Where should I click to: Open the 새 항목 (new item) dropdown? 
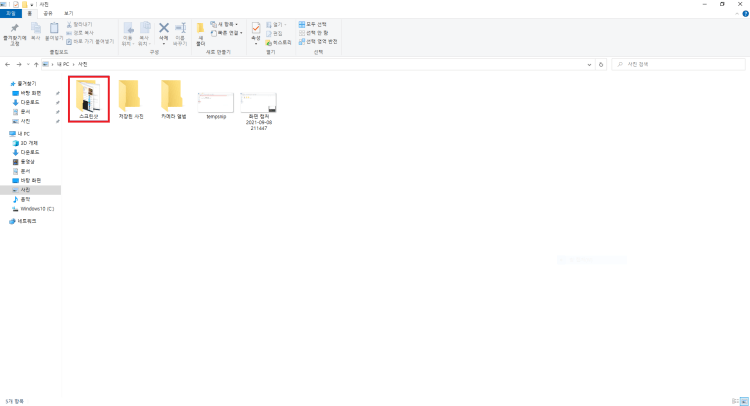tap(224, 24)
